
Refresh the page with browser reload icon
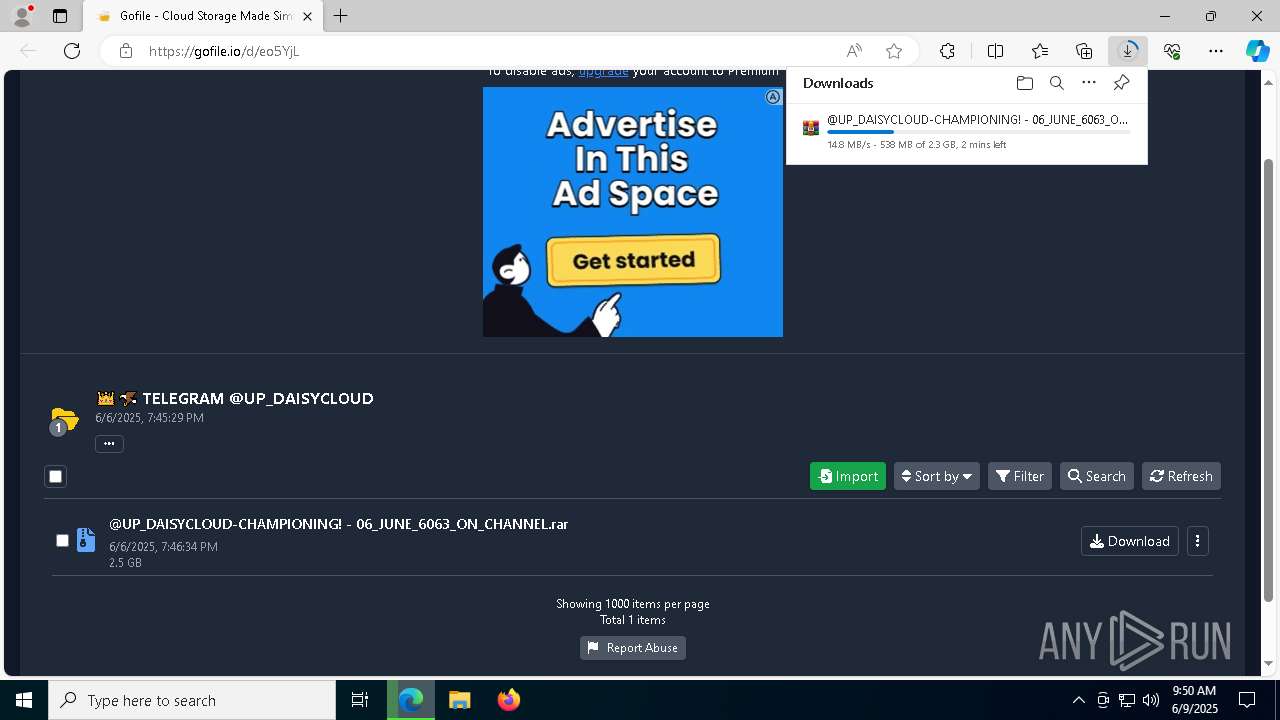[72, 51]
